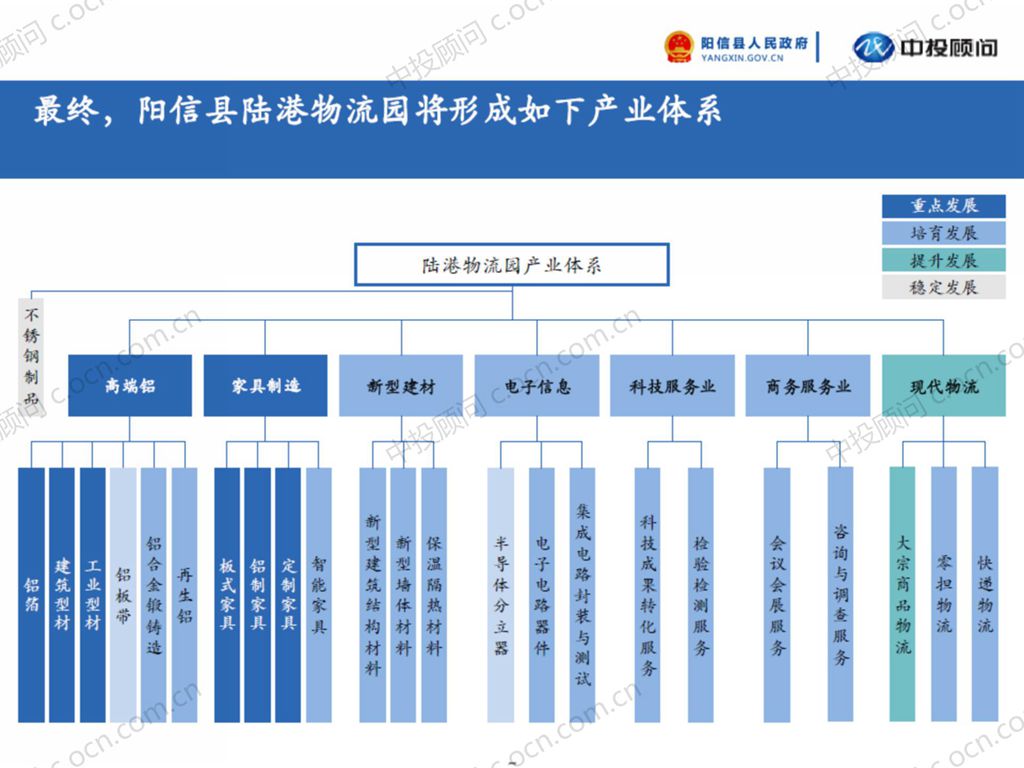
Task: Select the 现代物流 teal category box
Action: coord(943,386)
